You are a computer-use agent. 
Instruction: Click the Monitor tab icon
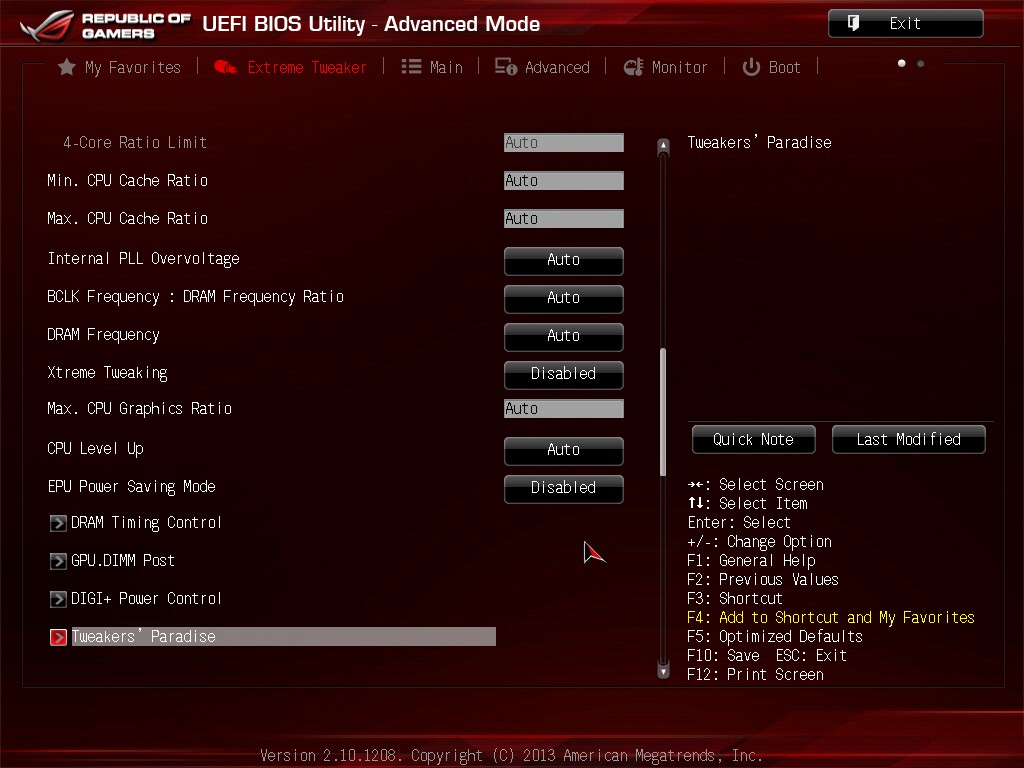(x=633, y=67)
